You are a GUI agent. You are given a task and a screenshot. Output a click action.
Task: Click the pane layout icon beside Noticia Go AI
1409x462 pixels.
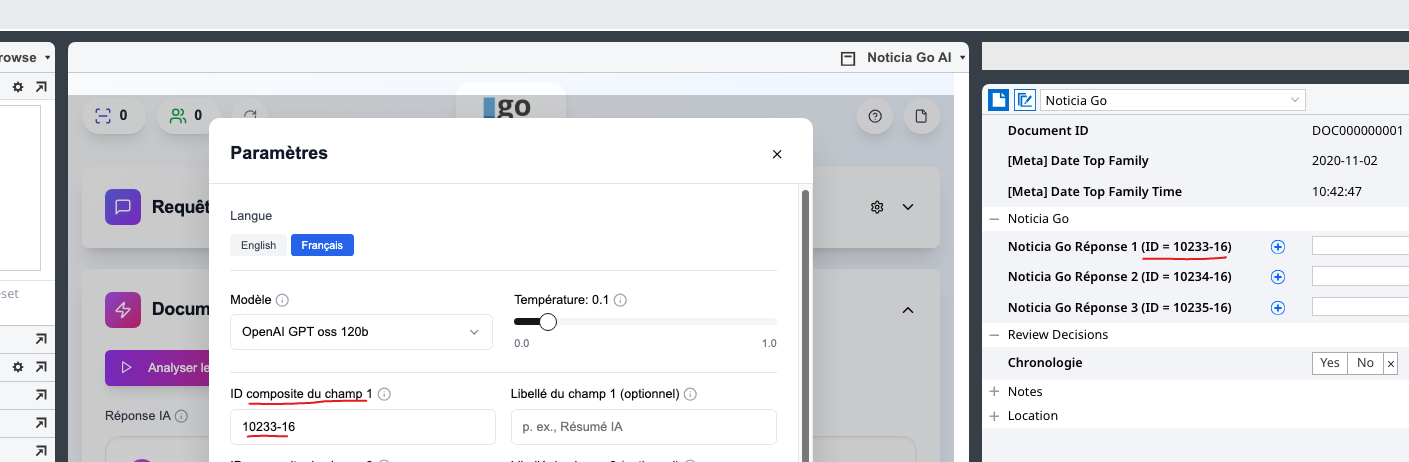(x=848, y=58)
